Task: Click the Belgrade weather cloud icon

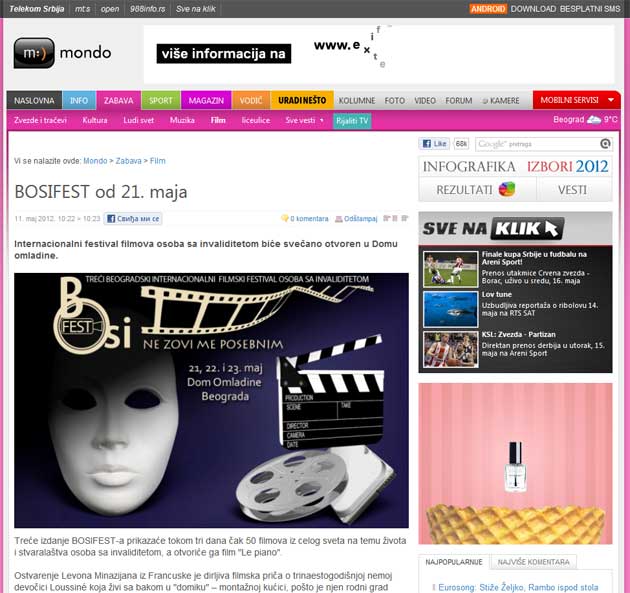Action: click(x=595, y=120)
